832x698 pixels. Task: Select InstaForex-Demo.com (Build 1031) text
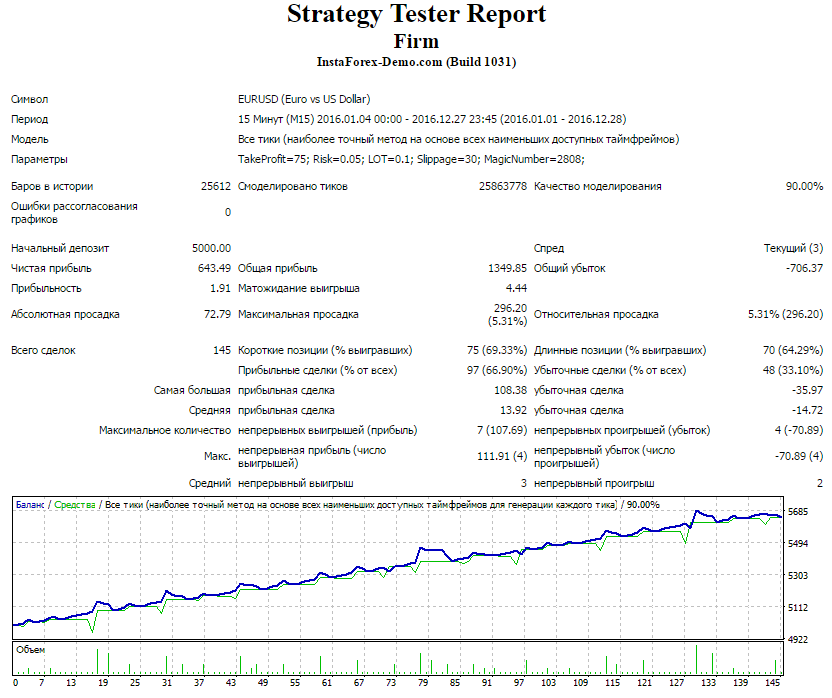[417, 62]
